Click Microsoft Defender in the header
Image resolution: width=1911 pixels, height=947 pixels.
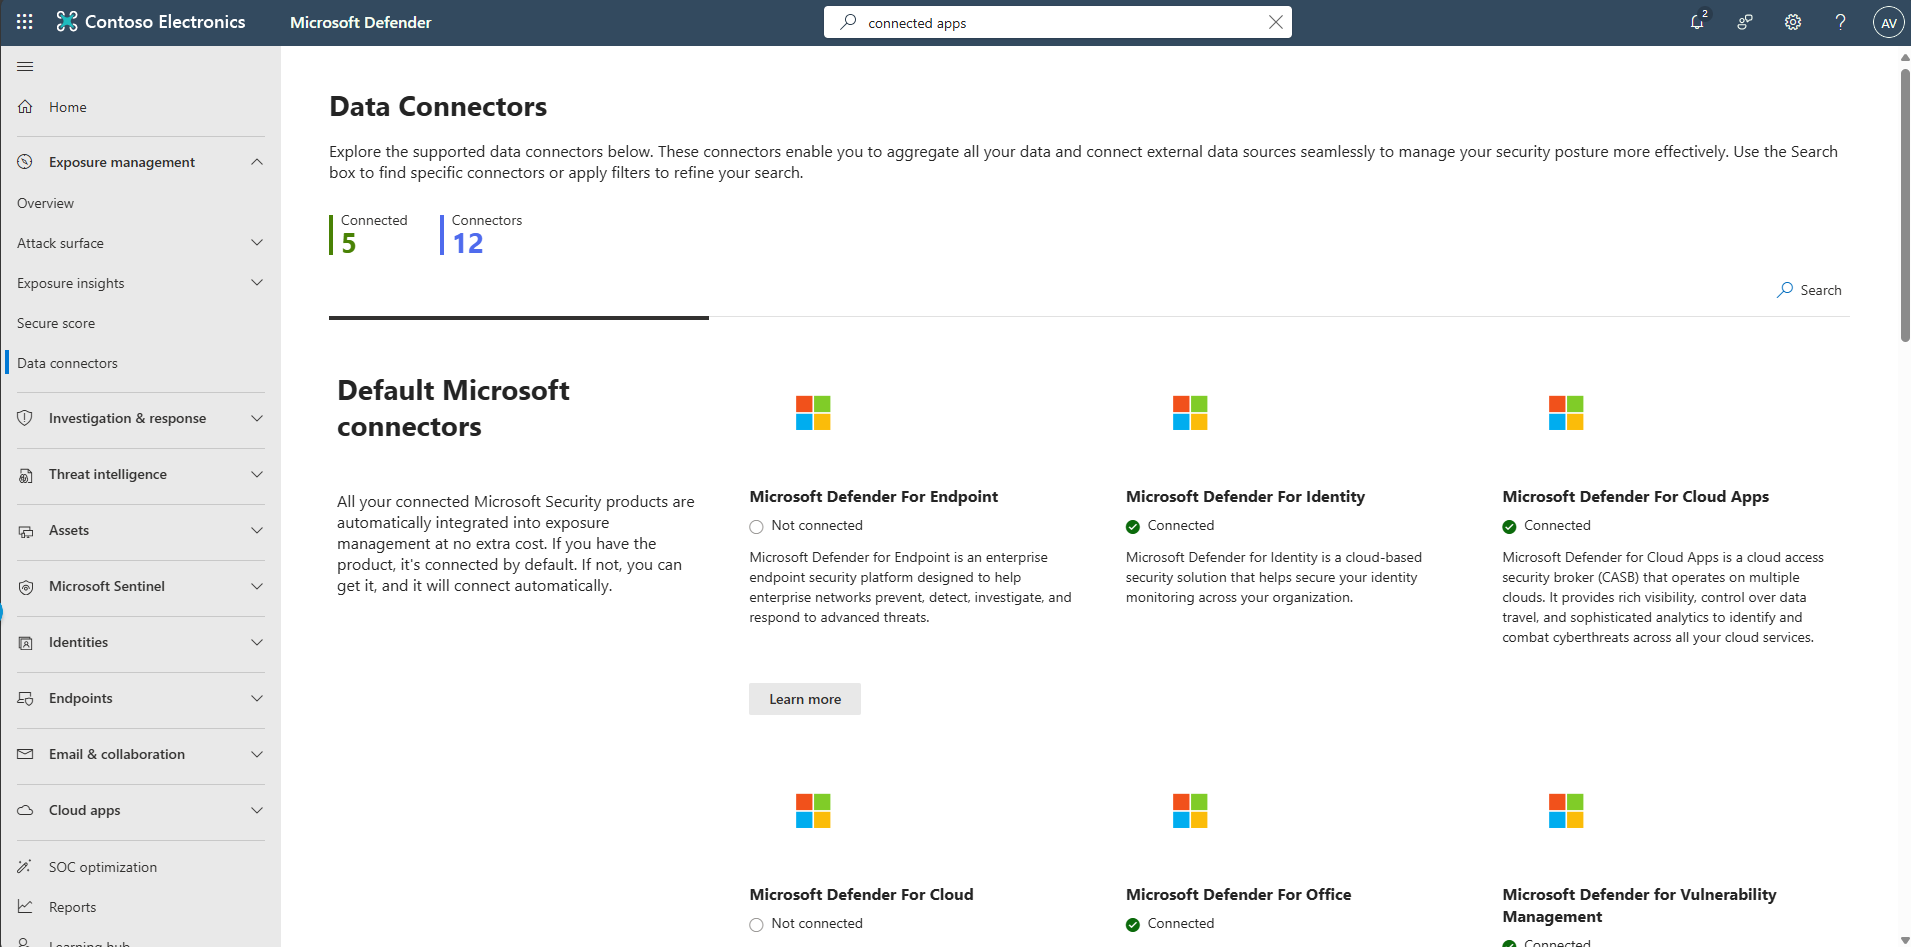tap(361, 22)
